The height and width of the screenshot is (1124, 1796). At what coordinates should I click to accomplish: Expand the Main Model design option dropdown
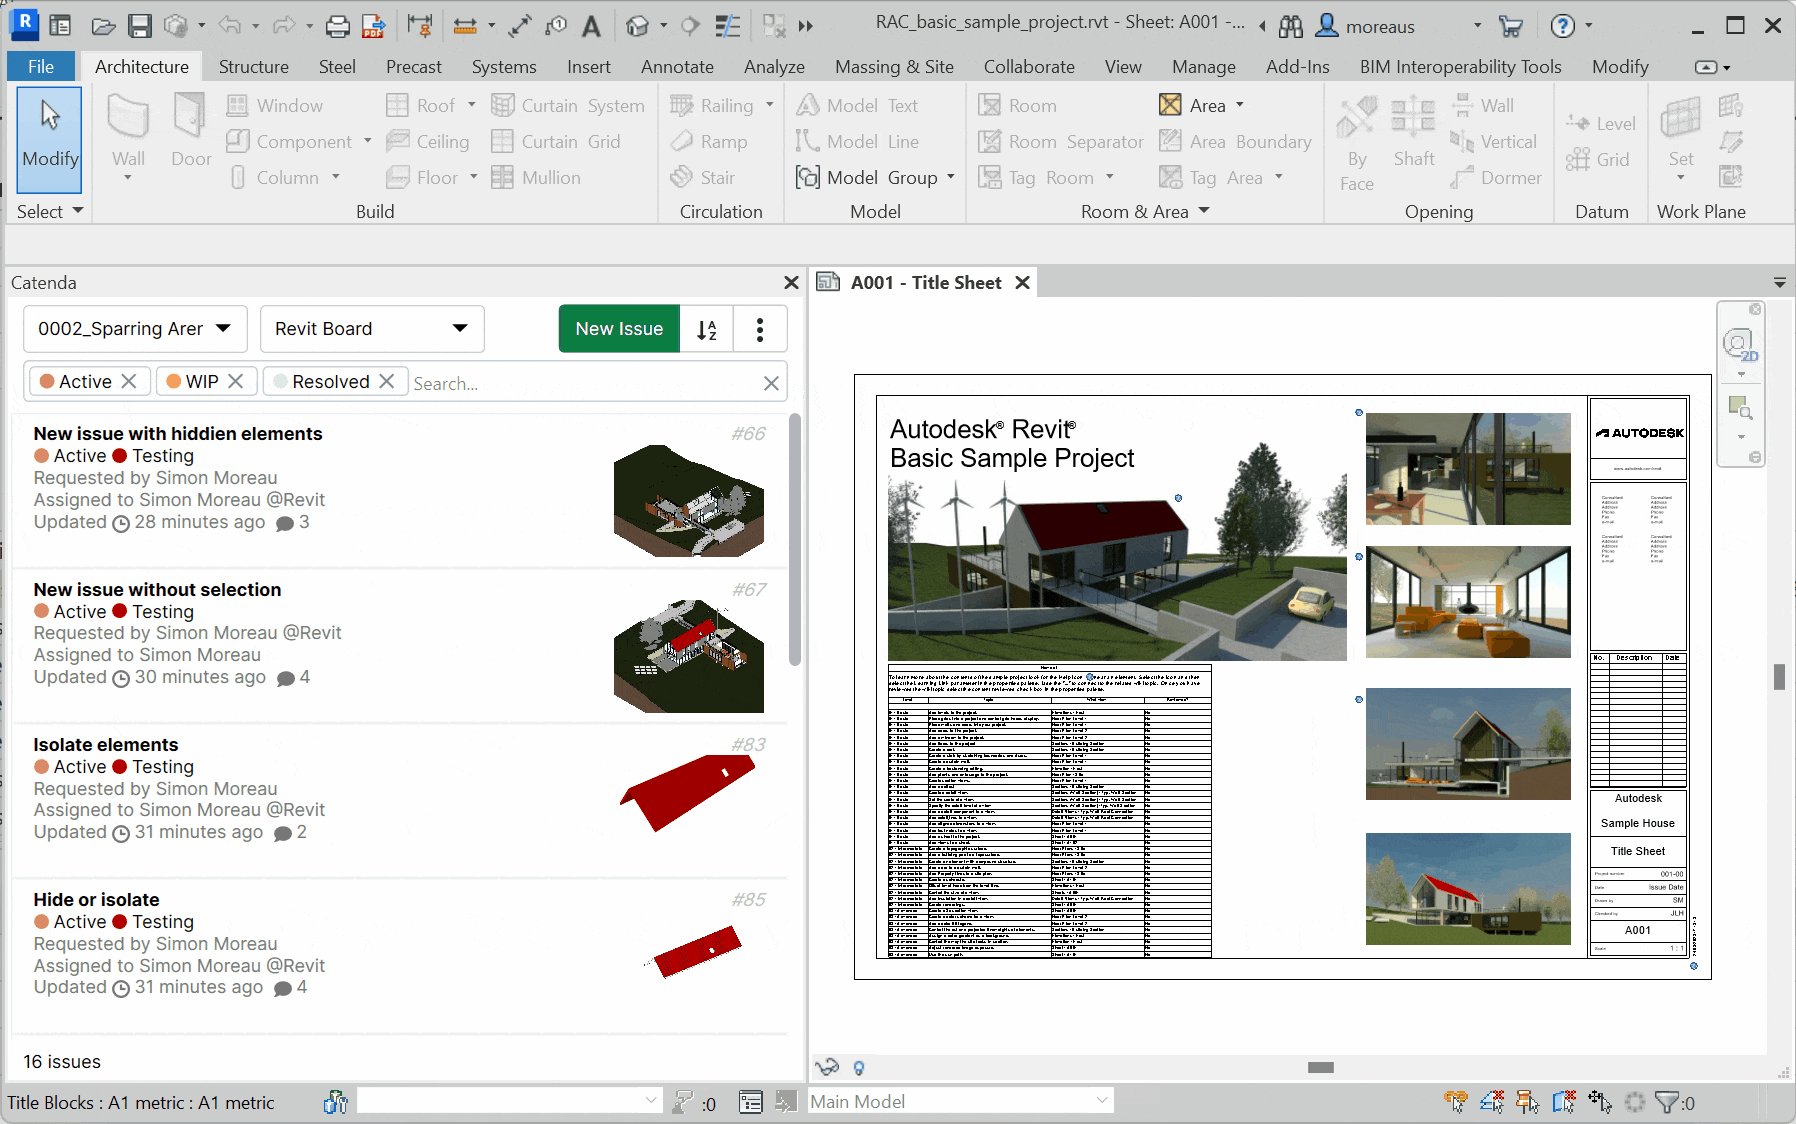pos(1101,1101)
